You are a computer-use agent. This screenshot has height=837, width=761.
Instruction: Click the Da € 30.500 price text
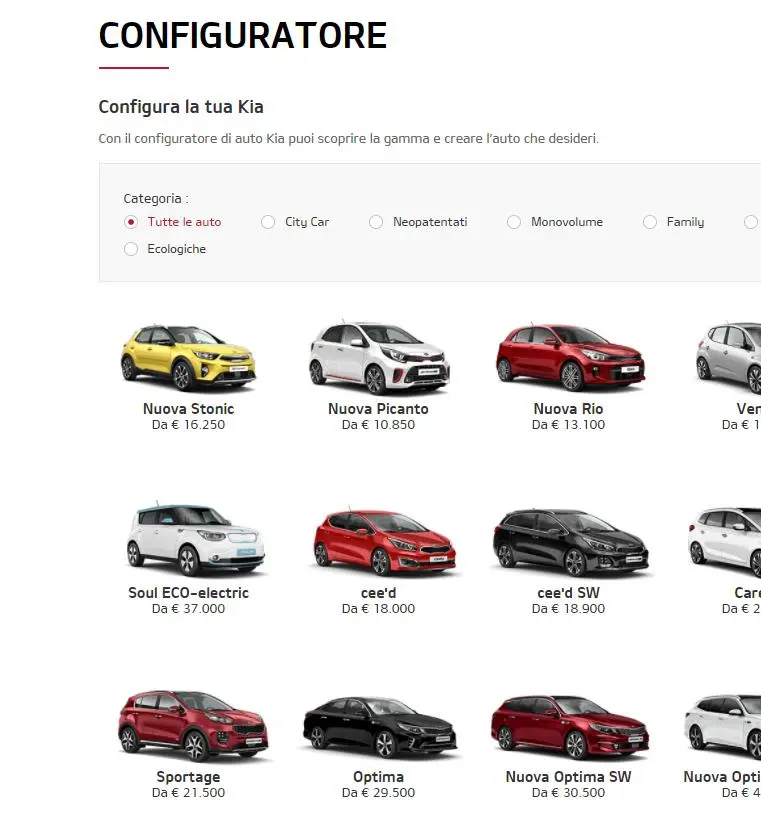[x=568, y=793]
